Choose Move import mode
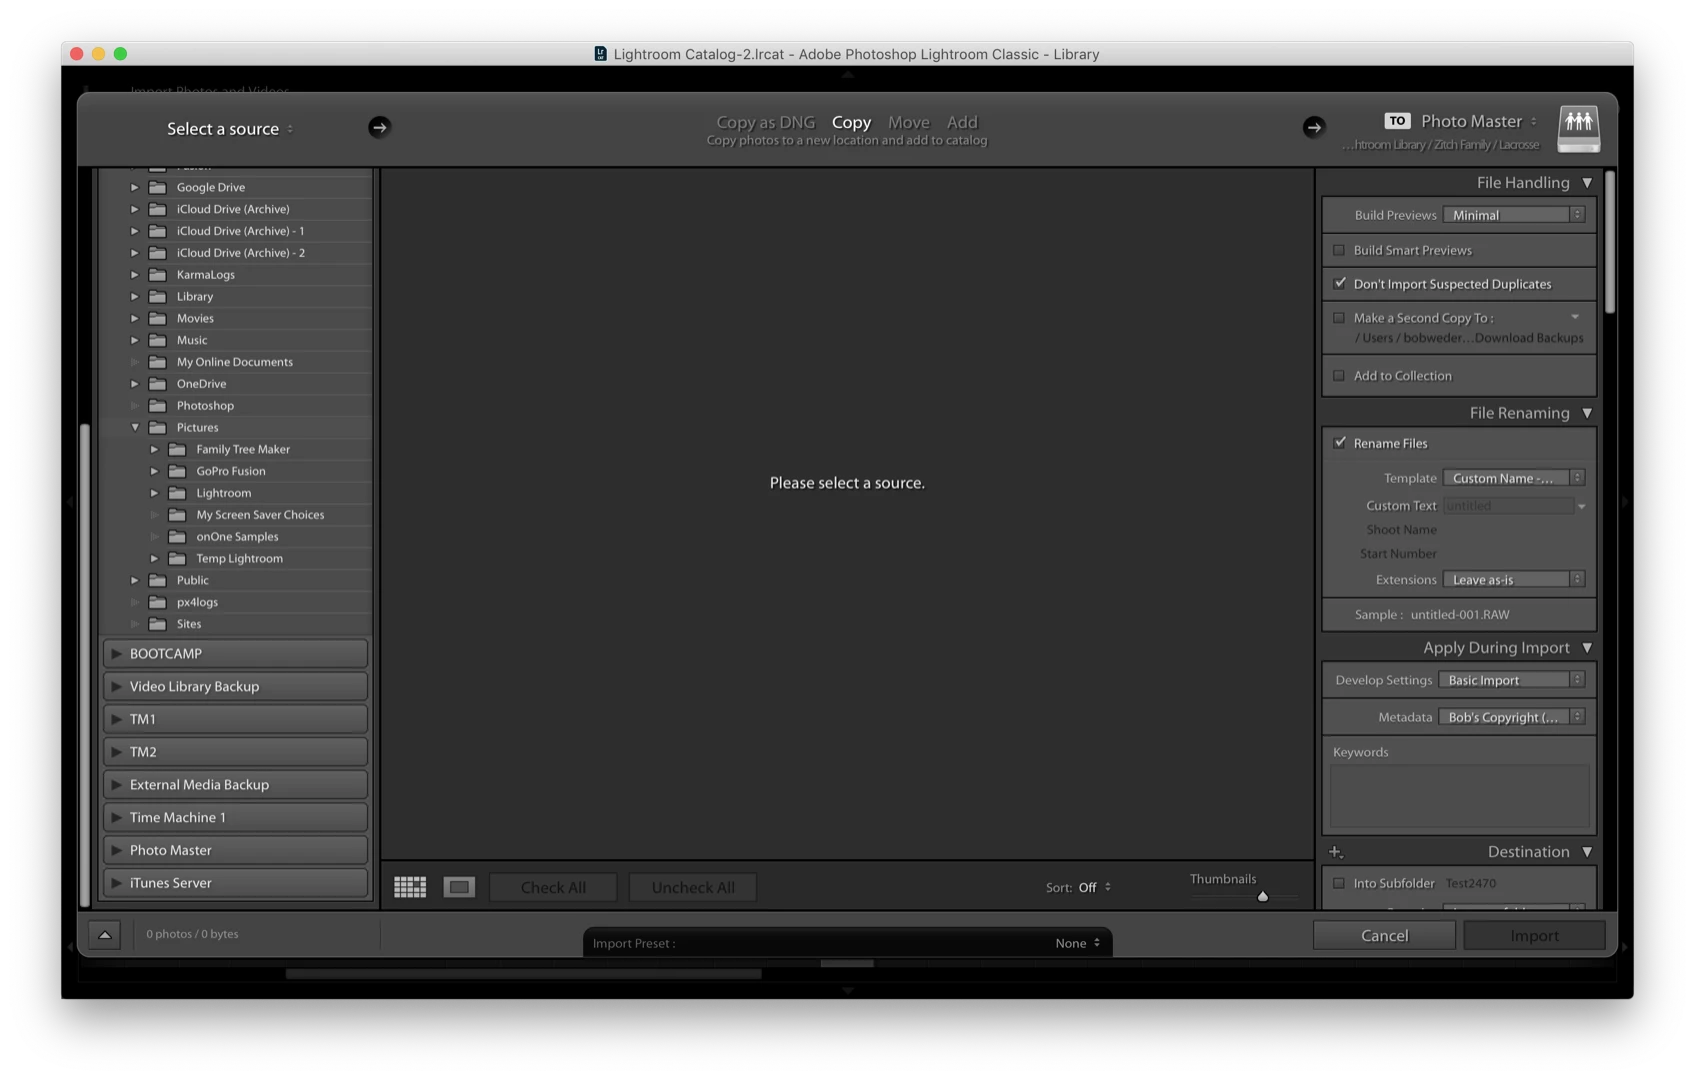Image resolution: width=1695 pixels, height=1080 pixels. (x=909, y=122)
